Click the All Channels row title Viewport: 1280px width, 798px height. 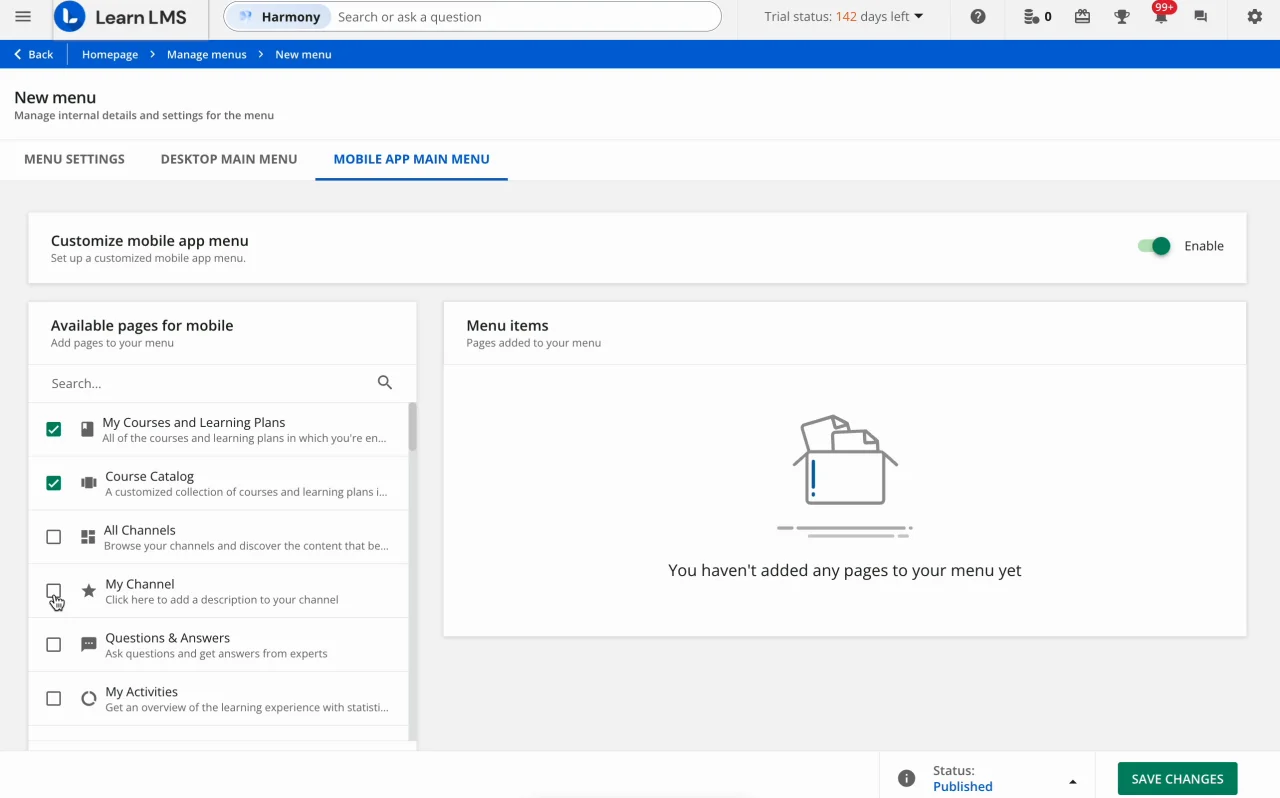click(140, 530)
